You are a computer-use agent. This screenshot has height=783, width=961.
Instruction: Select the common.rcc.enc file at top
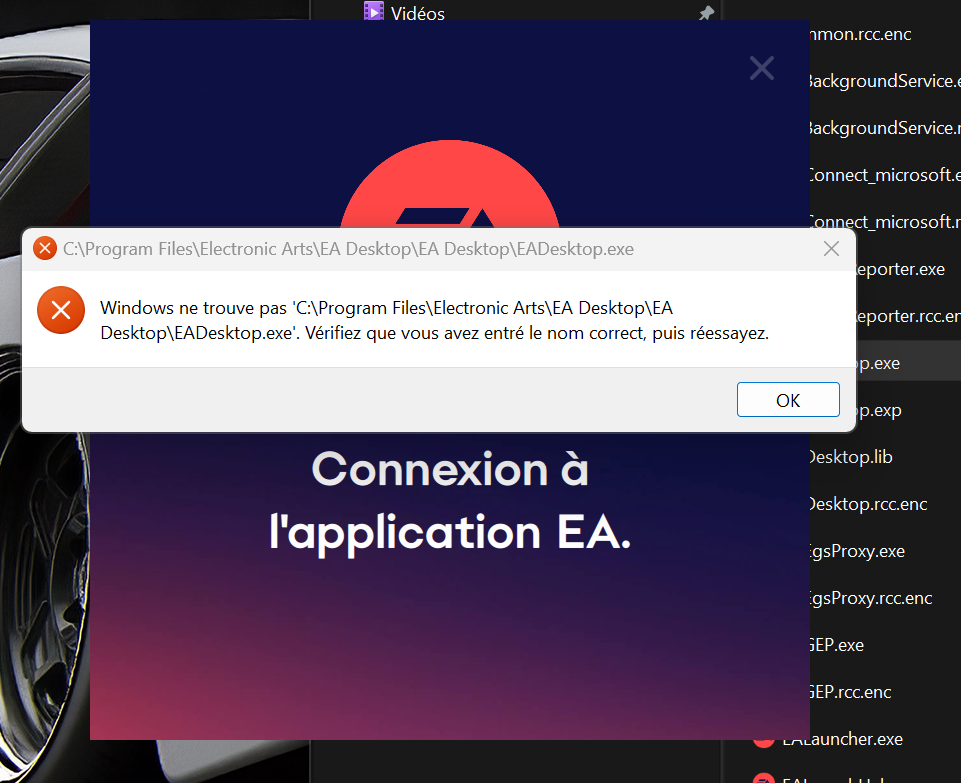coord(860,34)
